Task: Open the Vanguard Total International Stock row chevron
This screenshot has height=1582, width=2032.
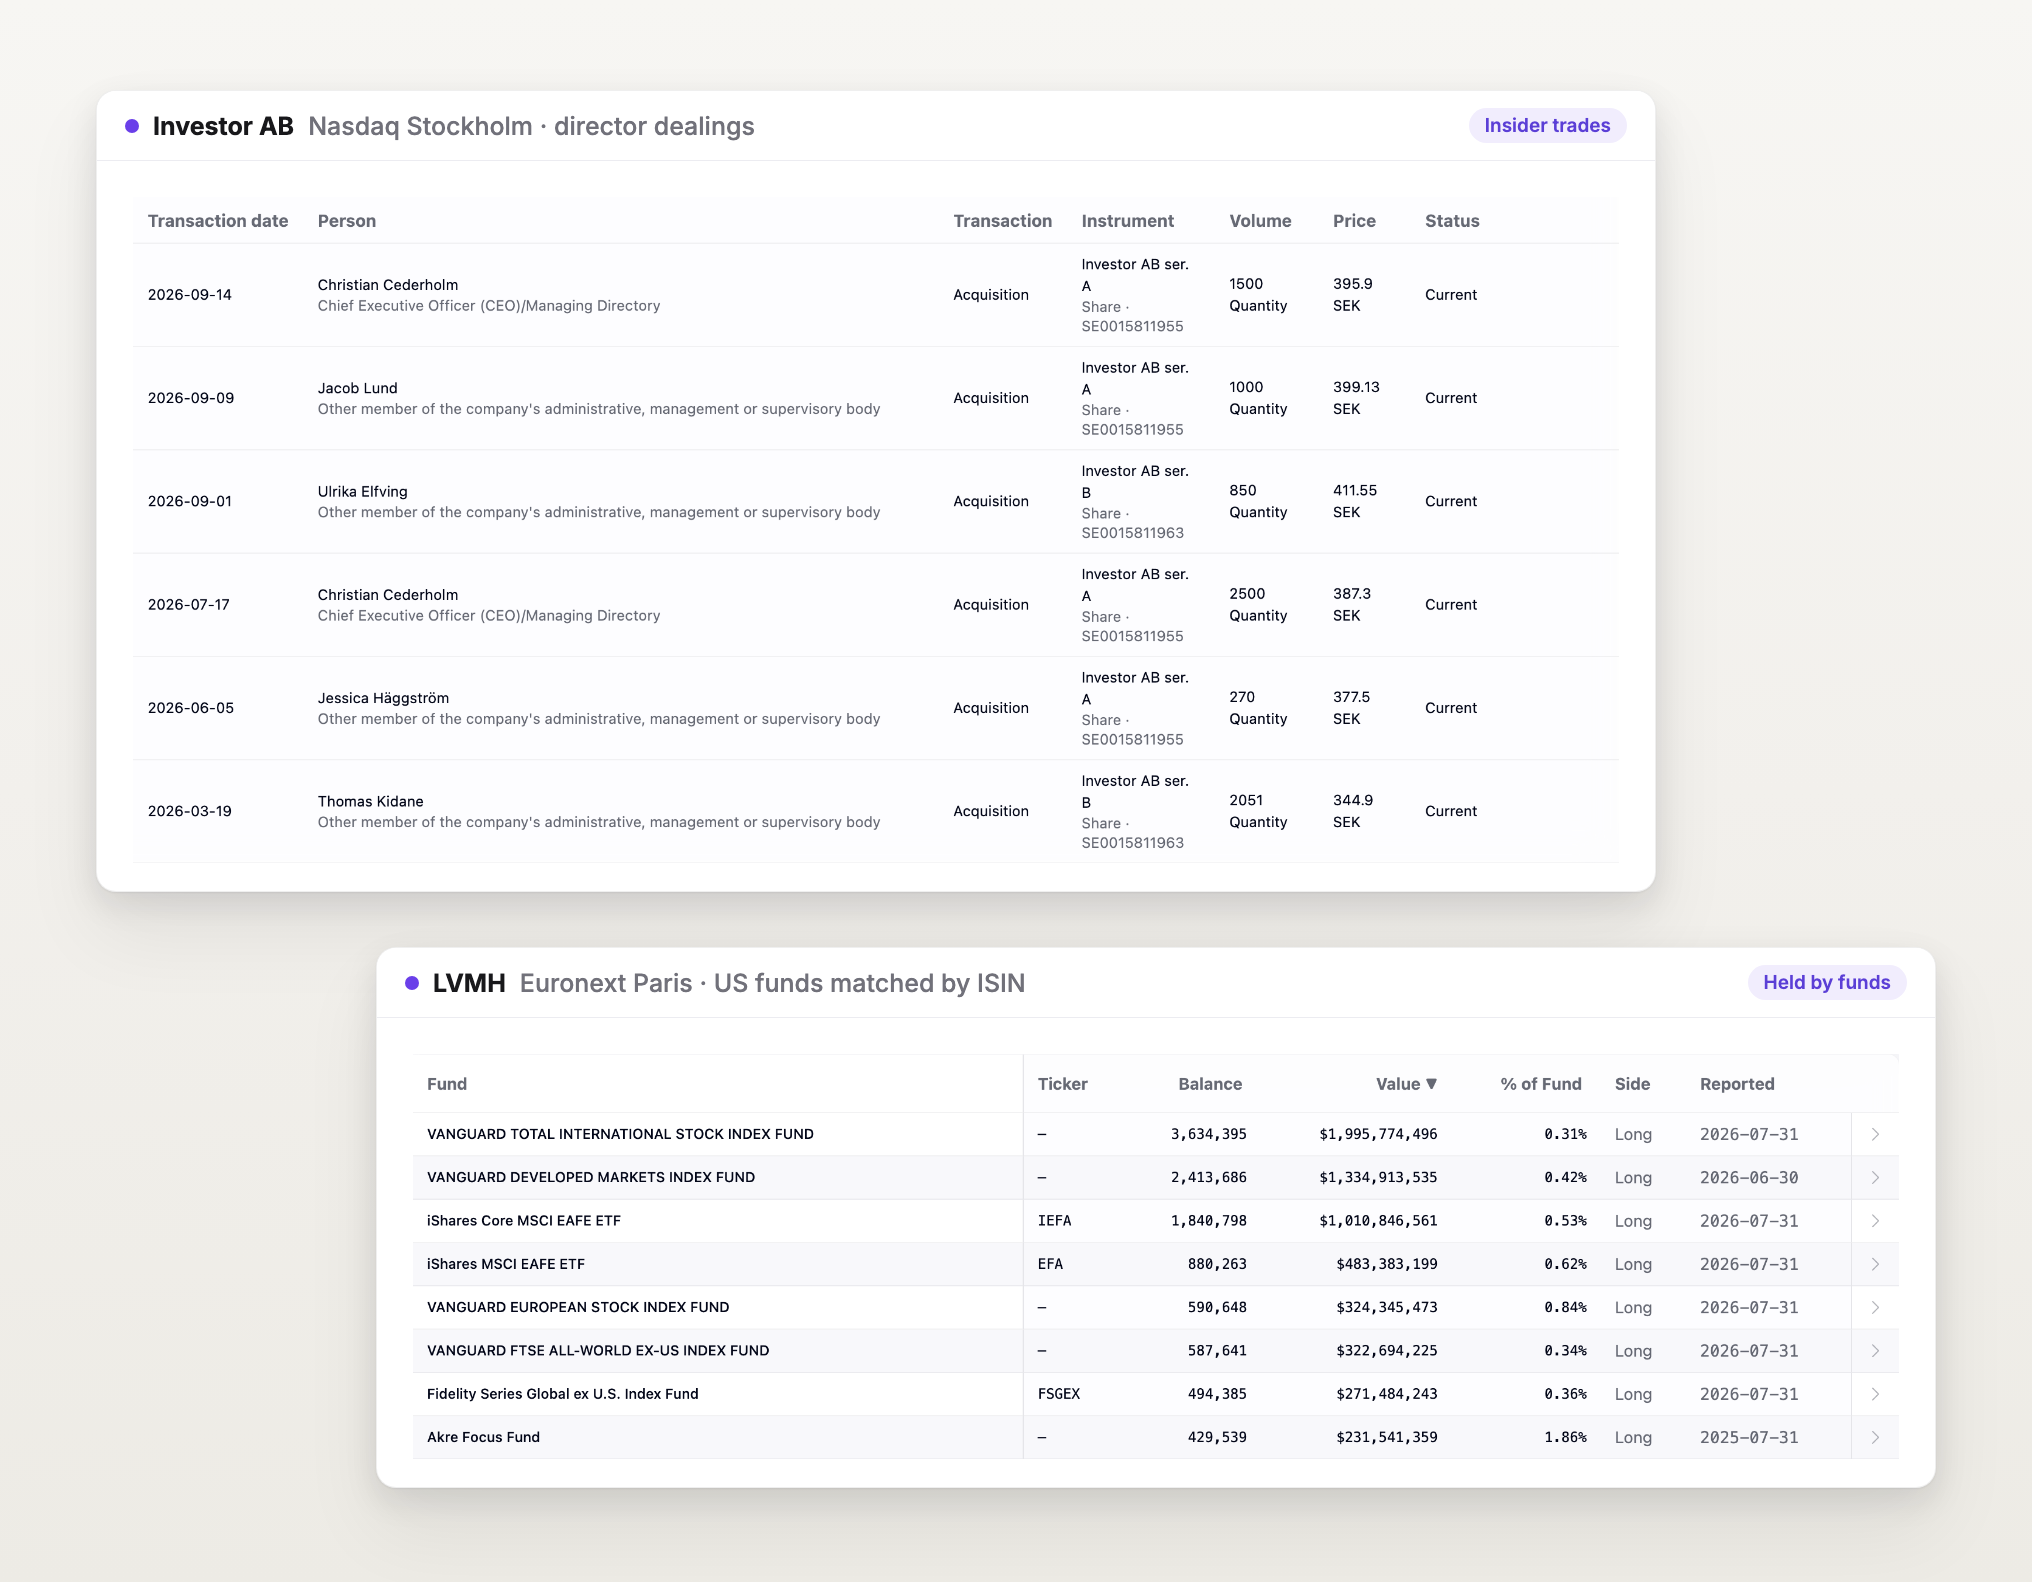Action: click(1875, 1134)
